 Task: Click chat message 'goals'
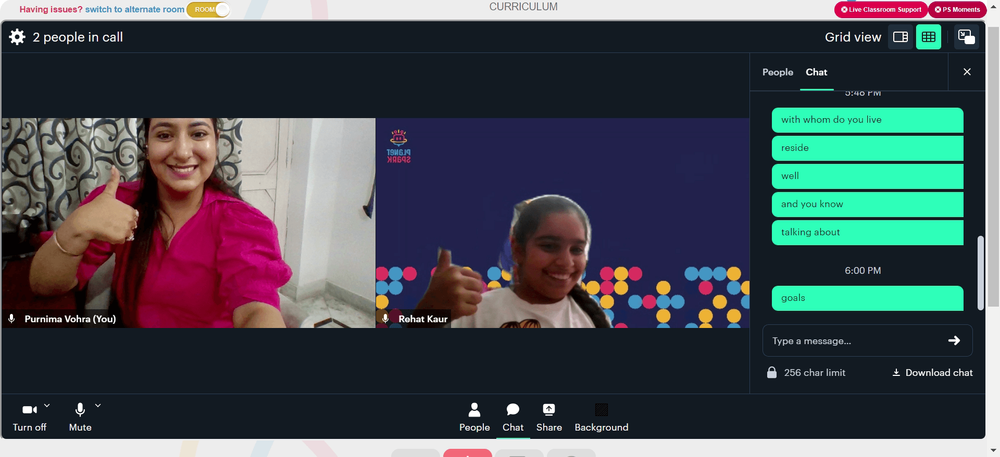pos(867,298)
